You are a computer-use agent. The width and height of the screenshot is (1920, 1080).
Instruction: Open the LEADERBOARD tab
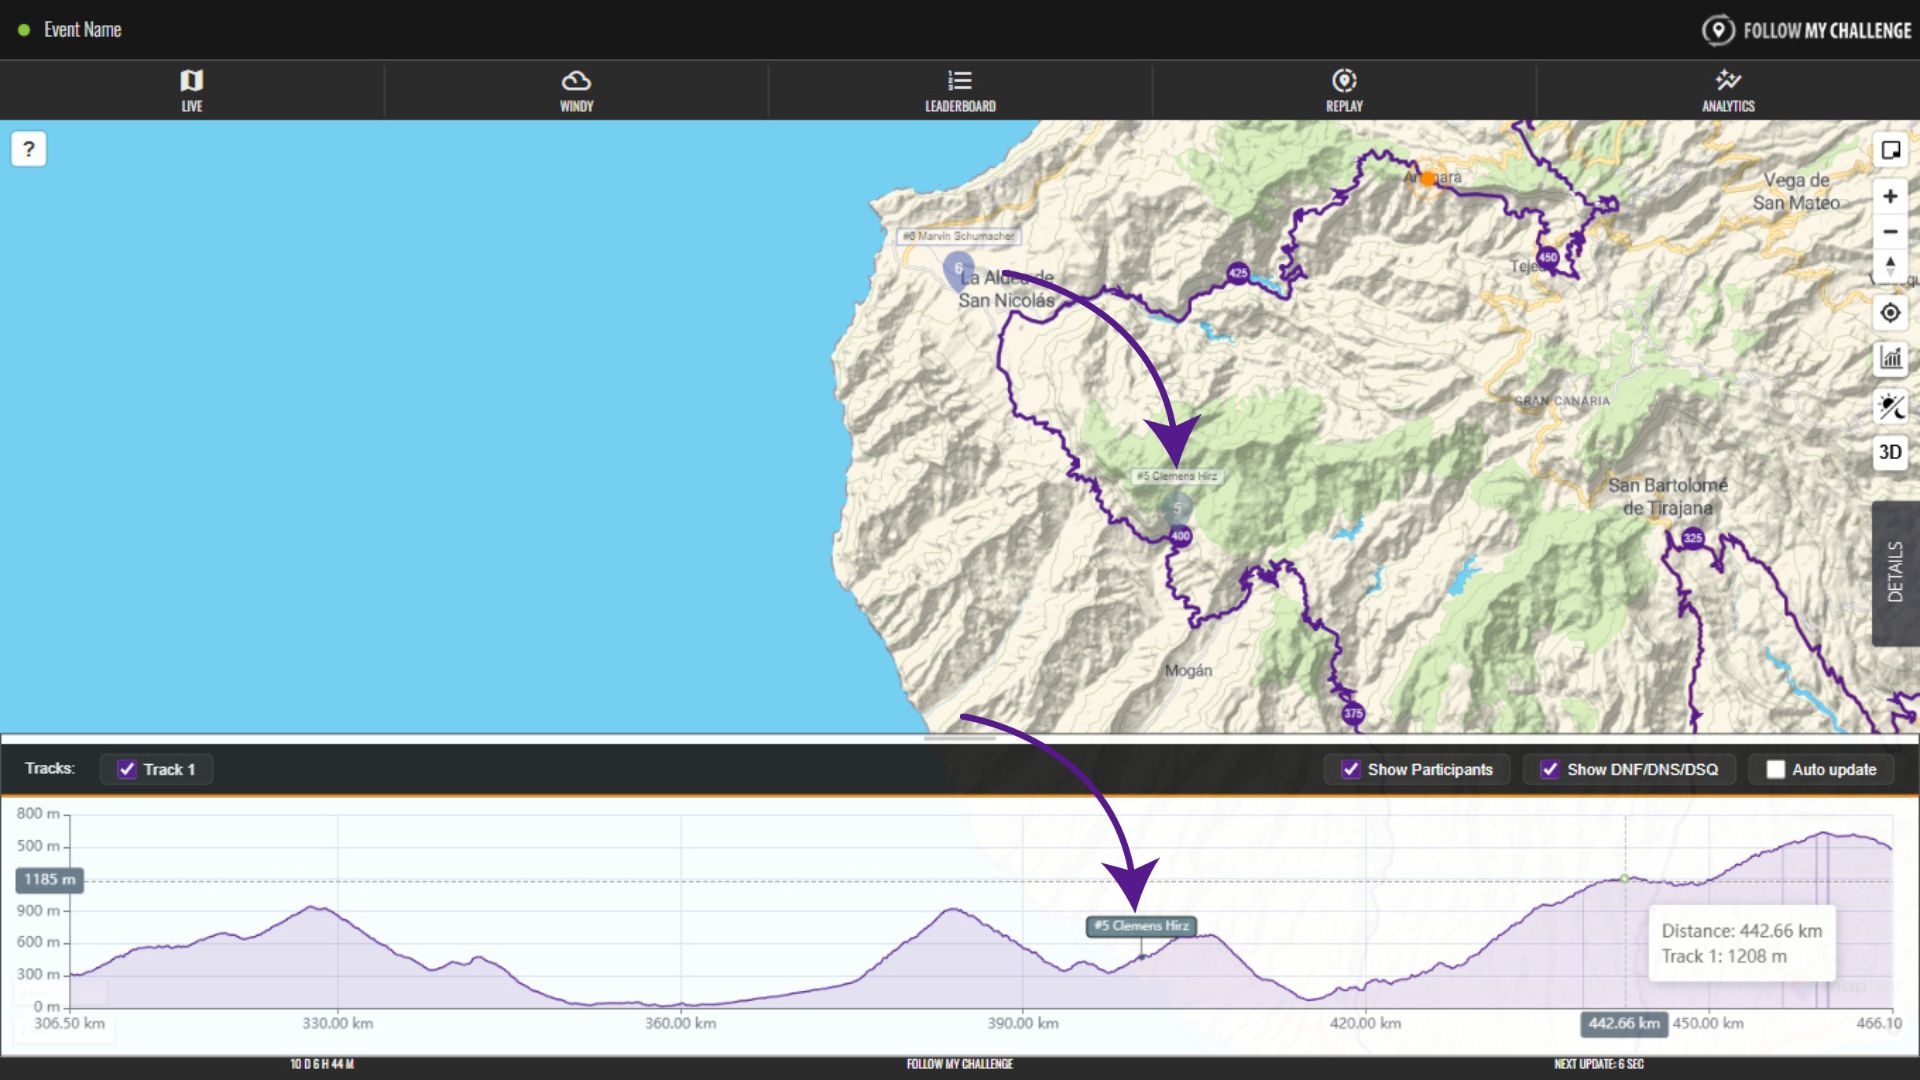tap(960, 90)
